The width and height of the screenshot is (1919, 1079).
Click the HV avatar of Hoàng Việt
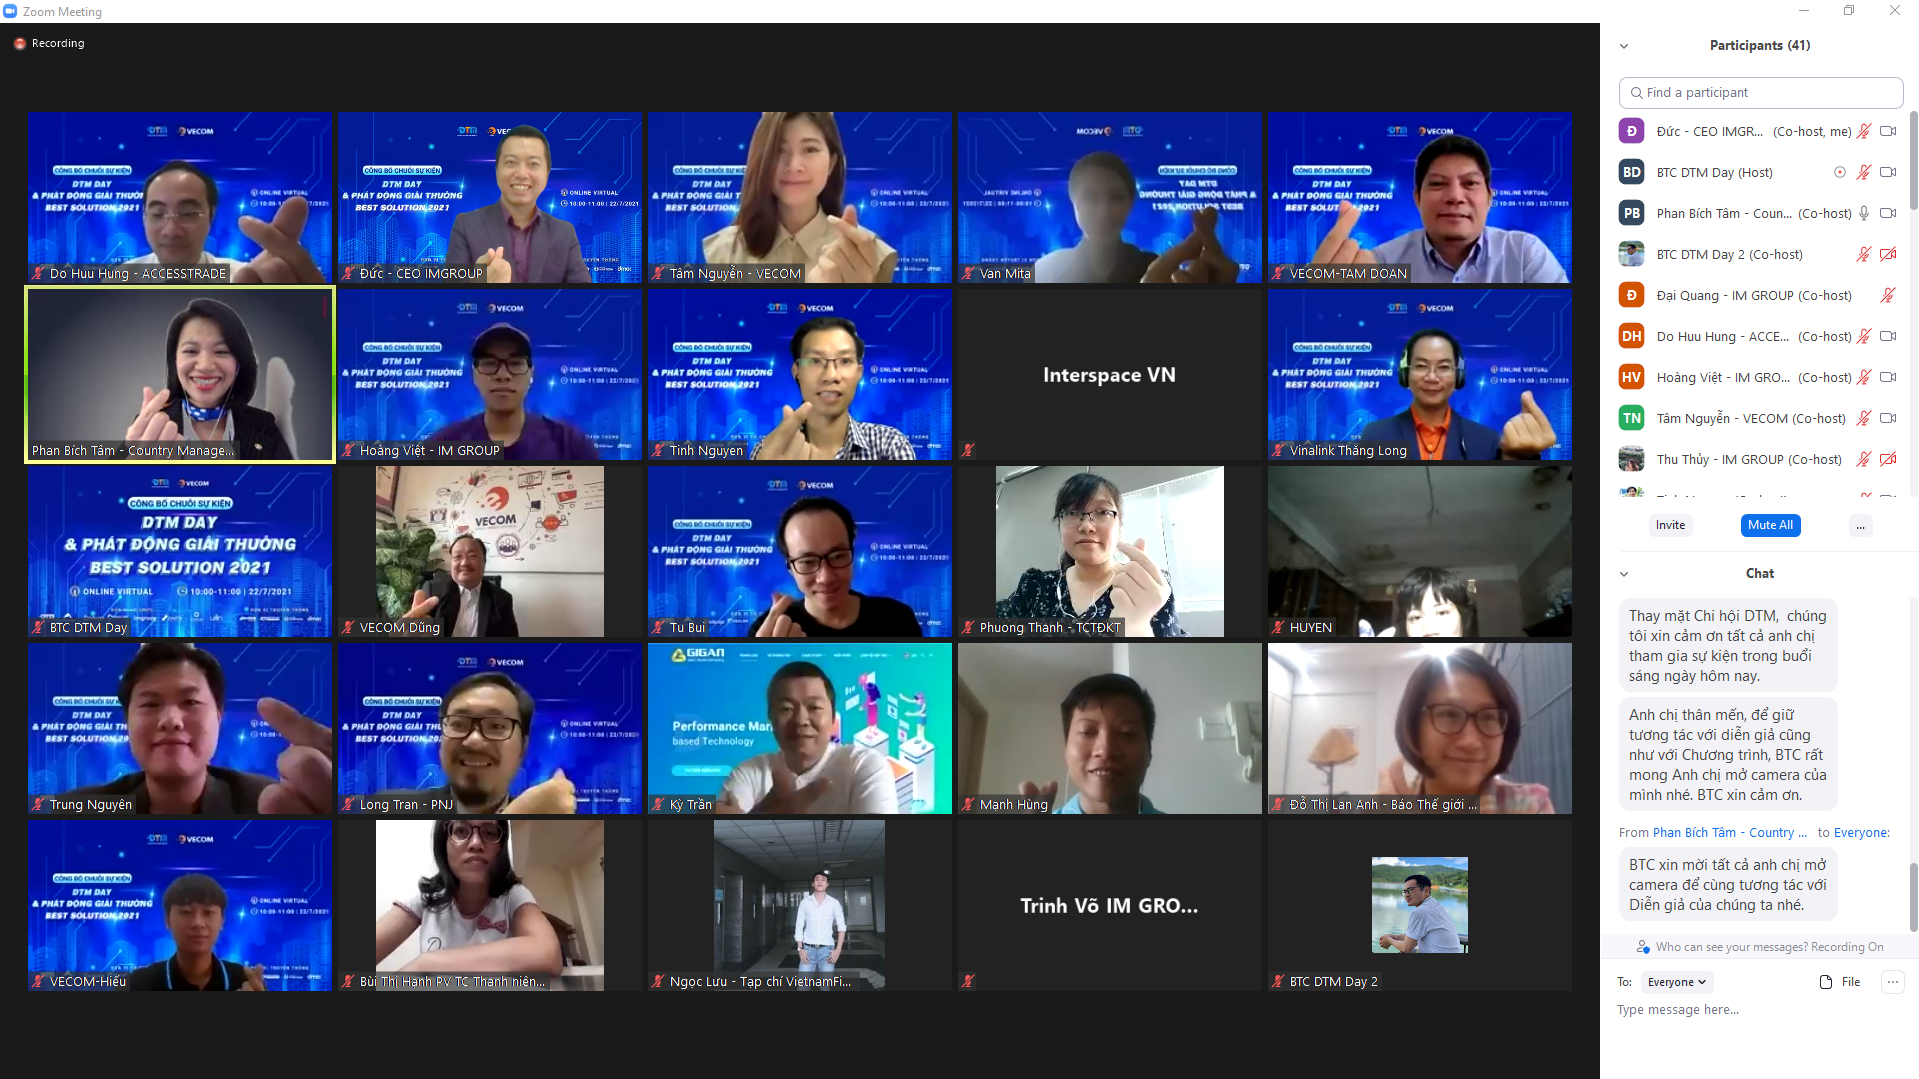tap(1631, 377)
